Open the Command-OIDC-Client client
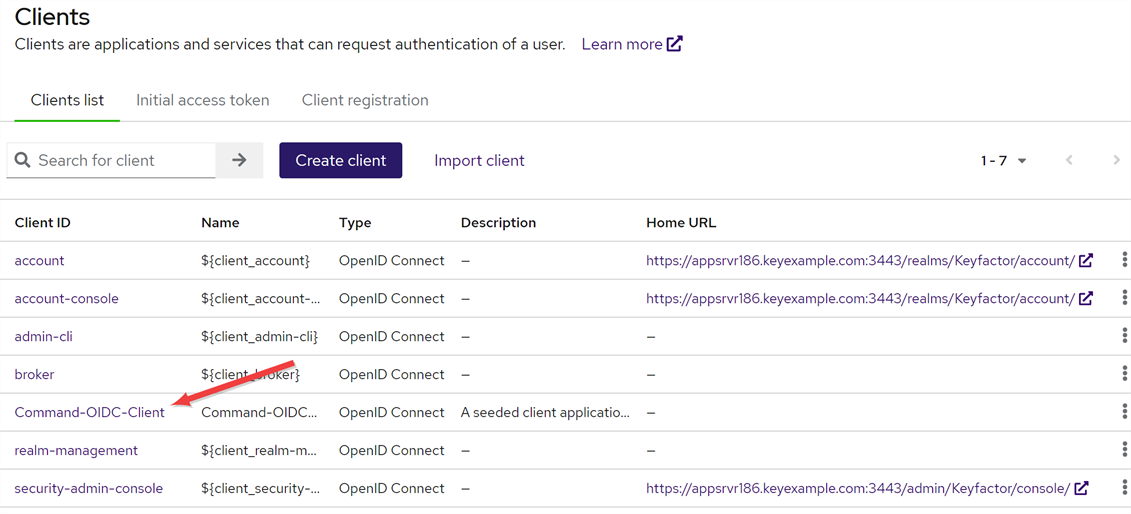Viewport: 1131px width, 514px height. click(89, 412)
